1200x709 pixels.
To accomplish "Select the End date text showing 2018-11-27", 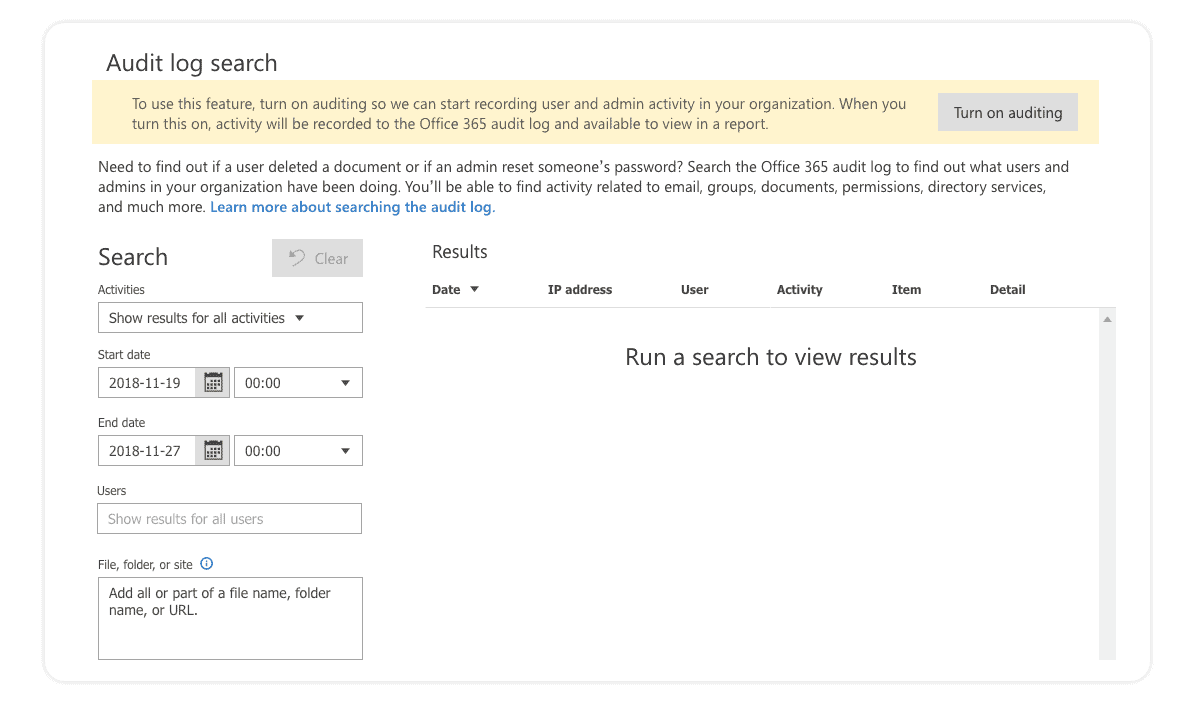I will pyautogui.click(x=145, y=450).
